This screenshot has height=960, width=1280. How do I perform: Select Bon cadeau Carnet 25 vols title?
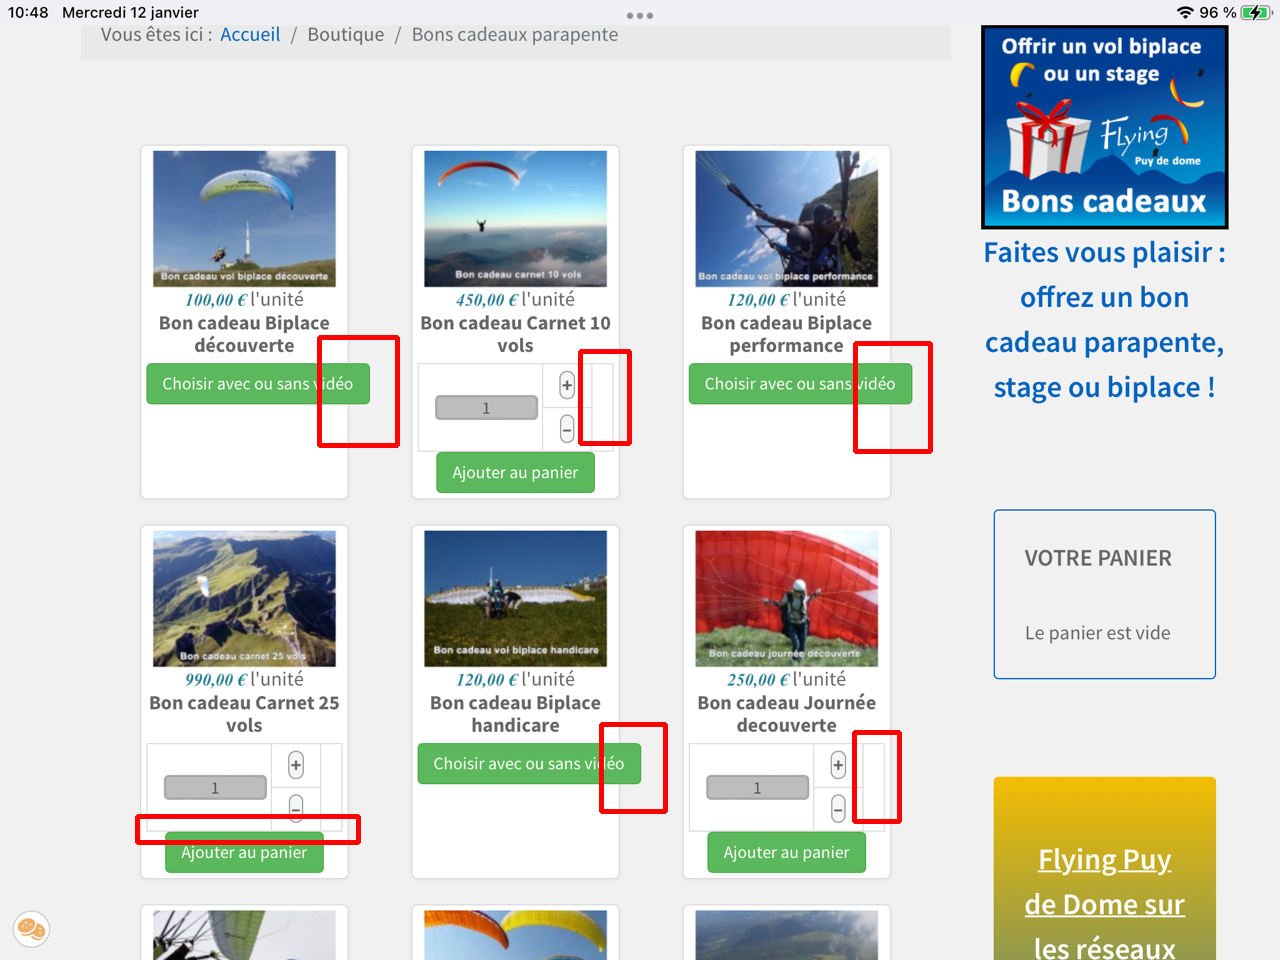(x=244, y=714)
